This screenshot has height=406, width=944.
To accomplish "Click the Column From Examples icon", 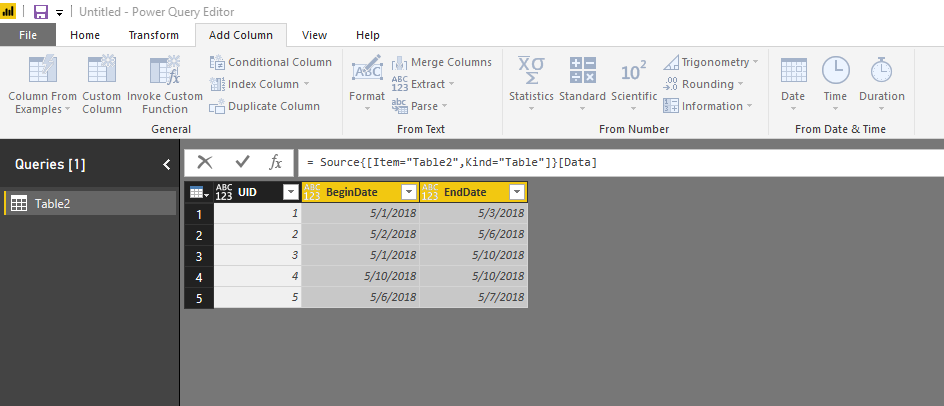I will [43, 69].
